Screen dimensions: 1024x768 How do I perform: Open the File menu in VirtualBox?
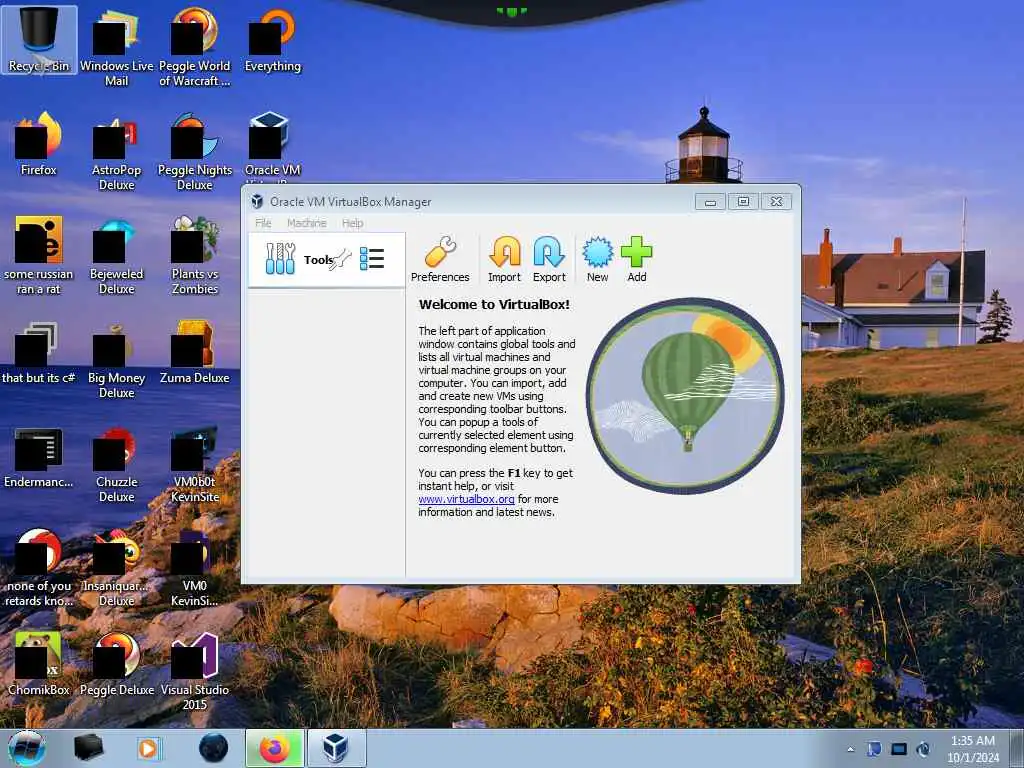click(263, 223)
